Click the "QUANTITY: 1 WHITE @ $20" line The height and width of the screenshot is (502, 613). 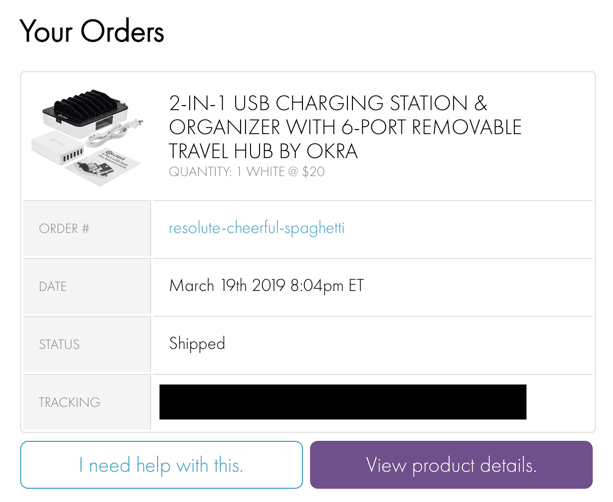tap(246, 172)
